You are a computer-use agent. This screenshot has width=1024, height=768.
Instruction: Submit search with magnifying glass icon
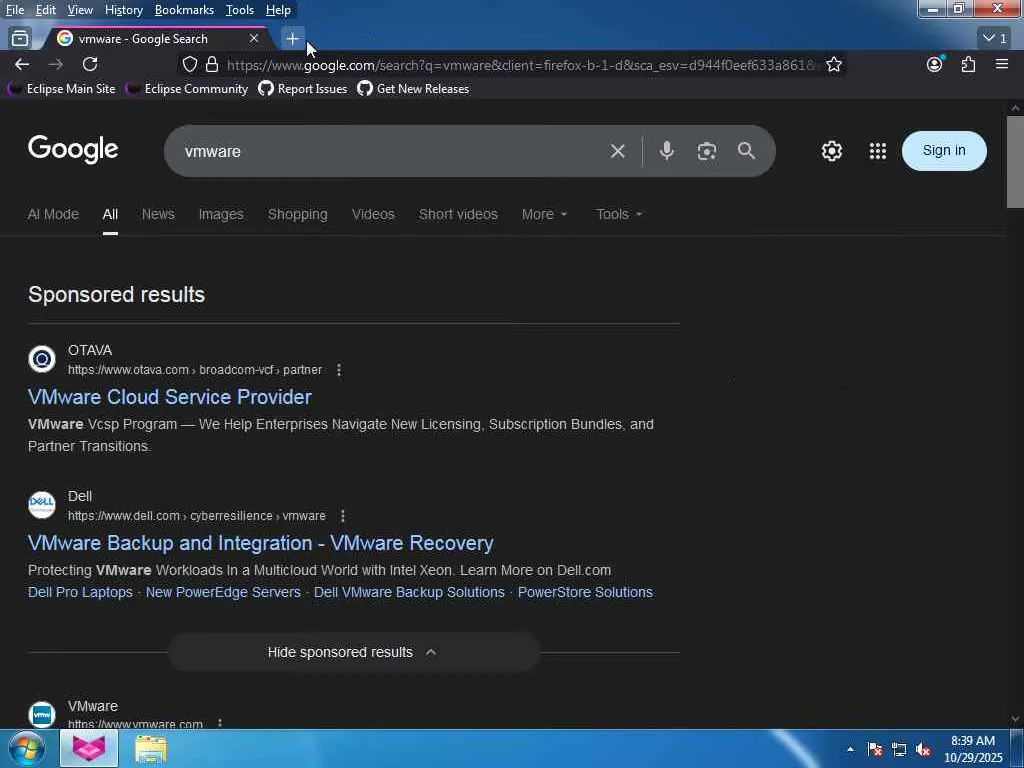point(746,151)
